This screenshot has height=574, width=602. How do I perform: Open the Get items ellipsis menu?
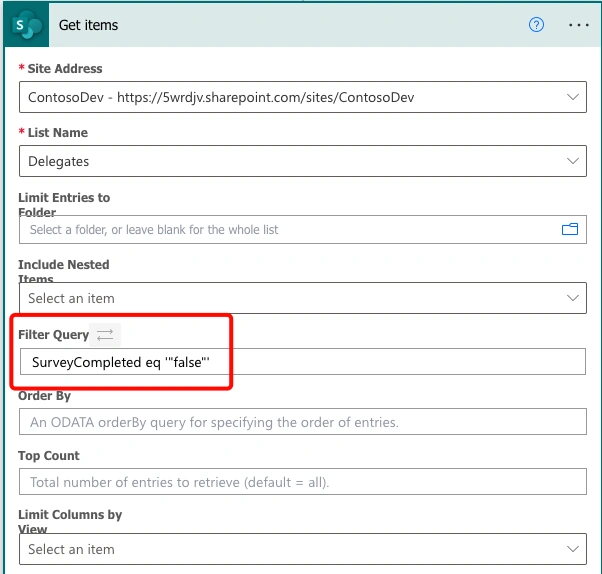click(579, 25)
